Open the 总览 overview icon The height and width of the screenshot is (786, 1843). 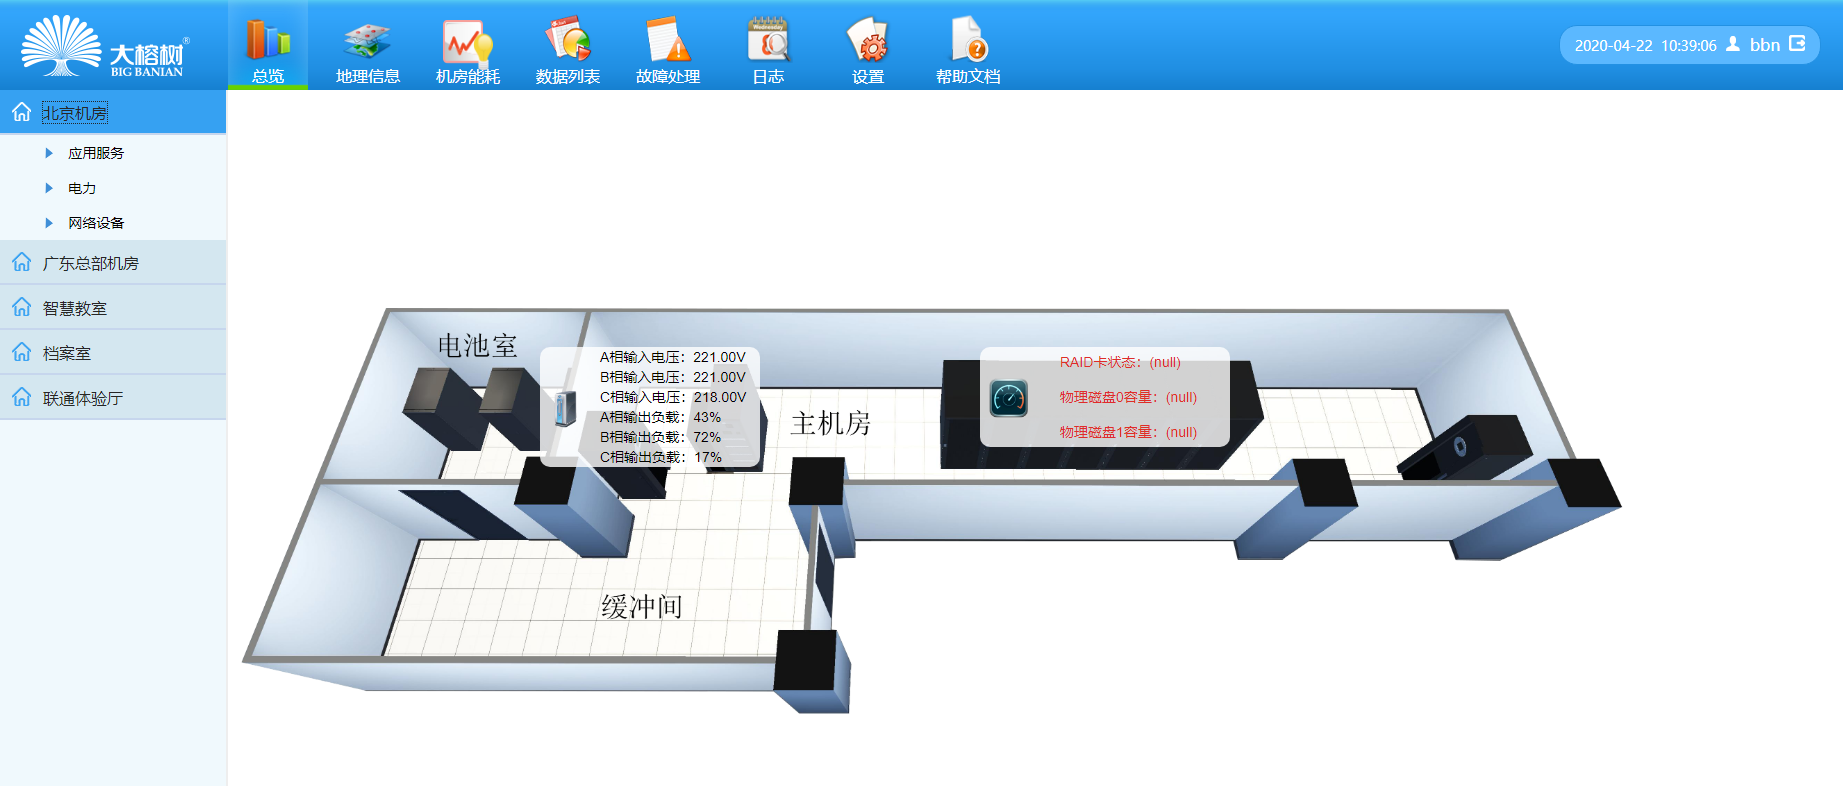pos(268,40)
